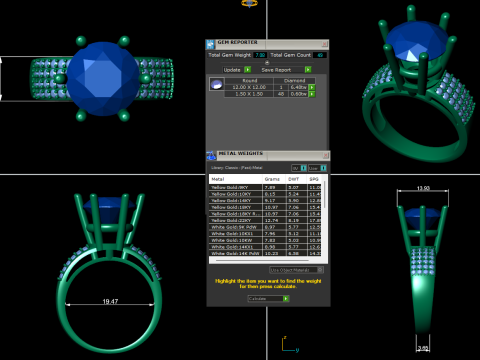Select the Yellow Gold 14KY row
480x360 pixels.
265,200
